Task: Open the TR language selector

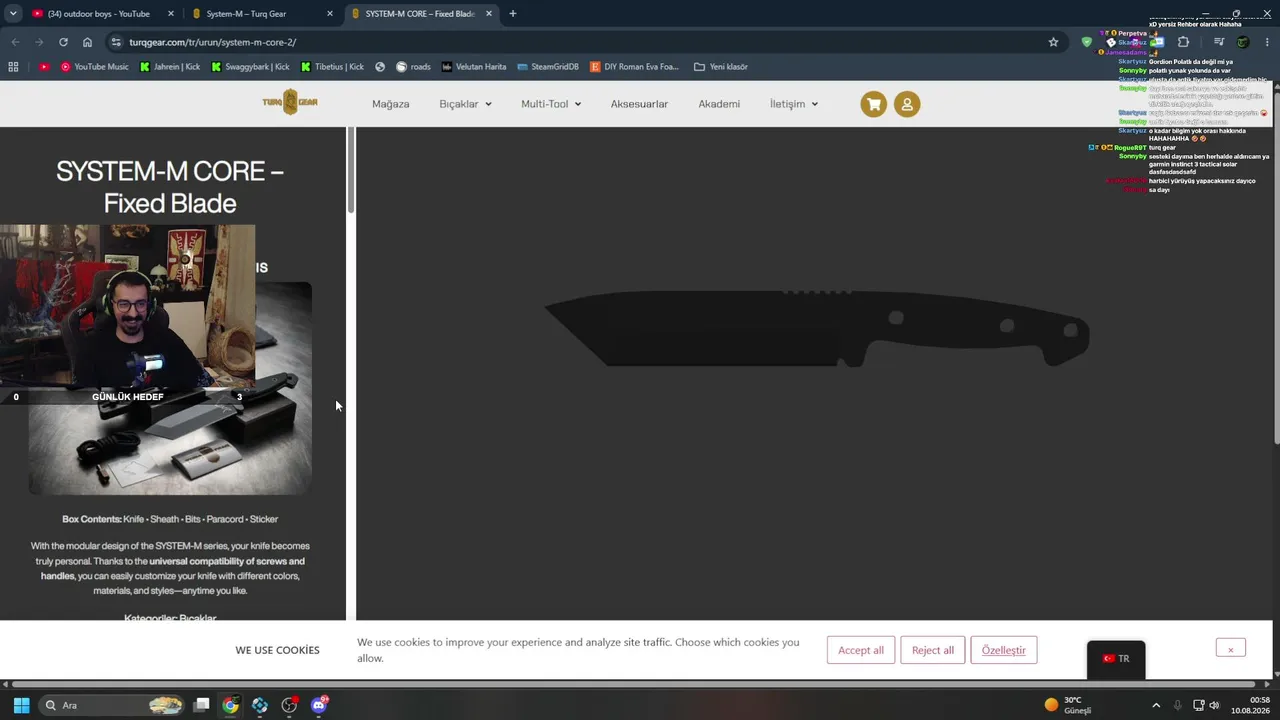Action: [x=1116, y=658]
